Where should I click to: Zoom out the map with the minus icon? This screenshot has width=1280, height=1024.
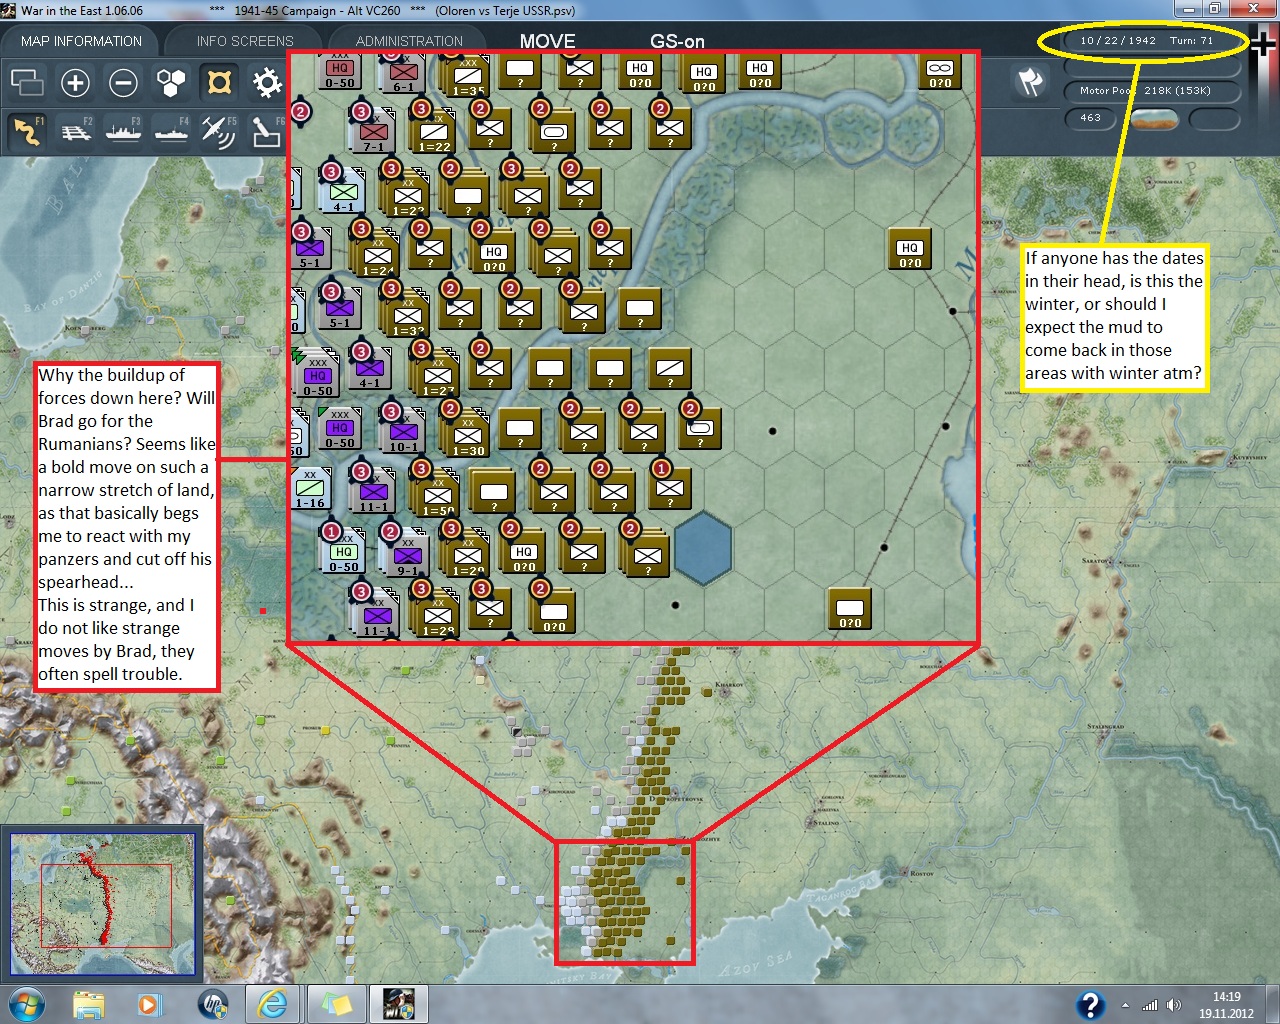(123, 82)
